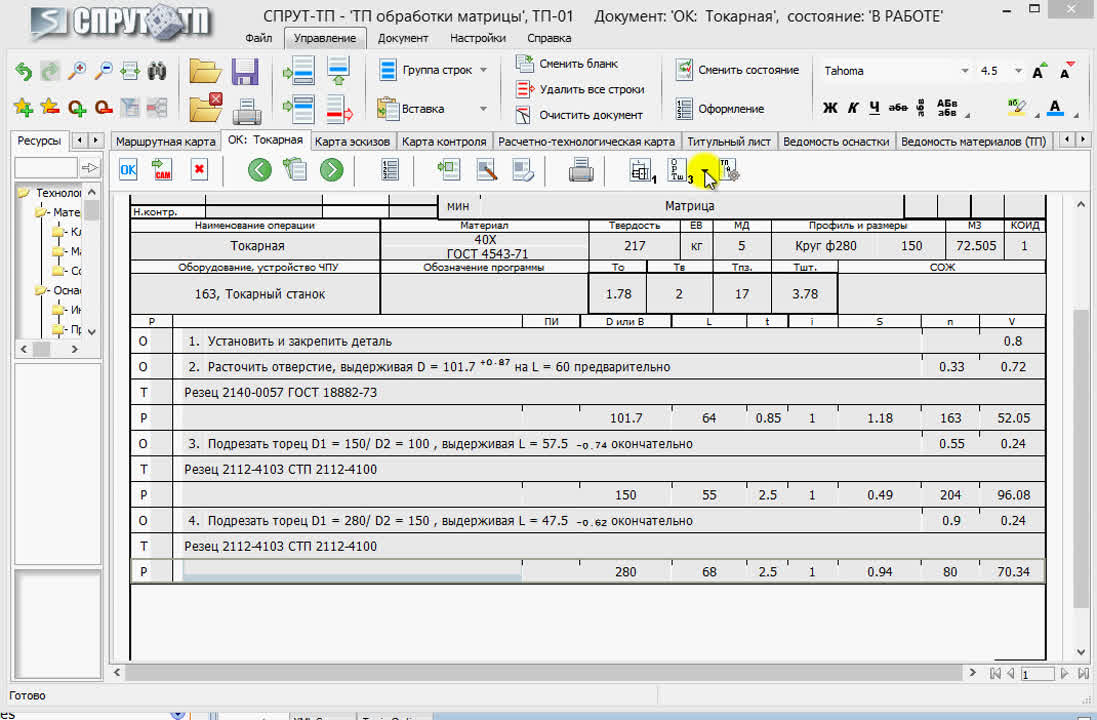Open the Настройки menu

tap(478, 38)
